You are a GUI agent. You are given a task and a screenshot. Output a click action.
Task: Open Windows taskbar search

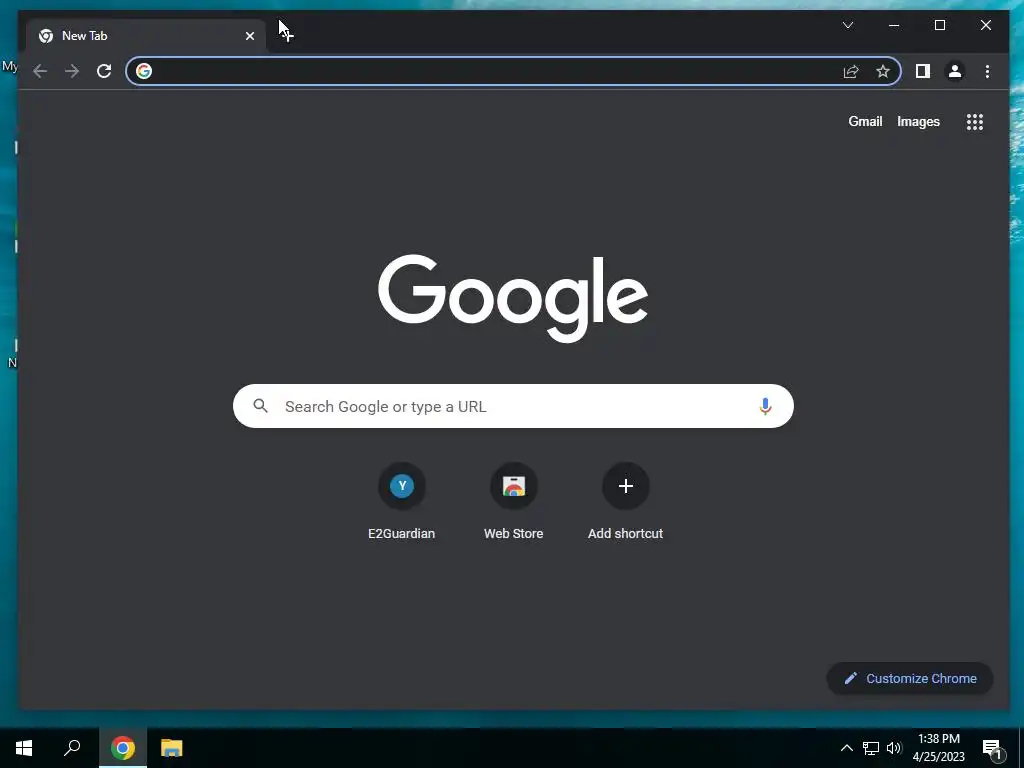coord(72,748)
